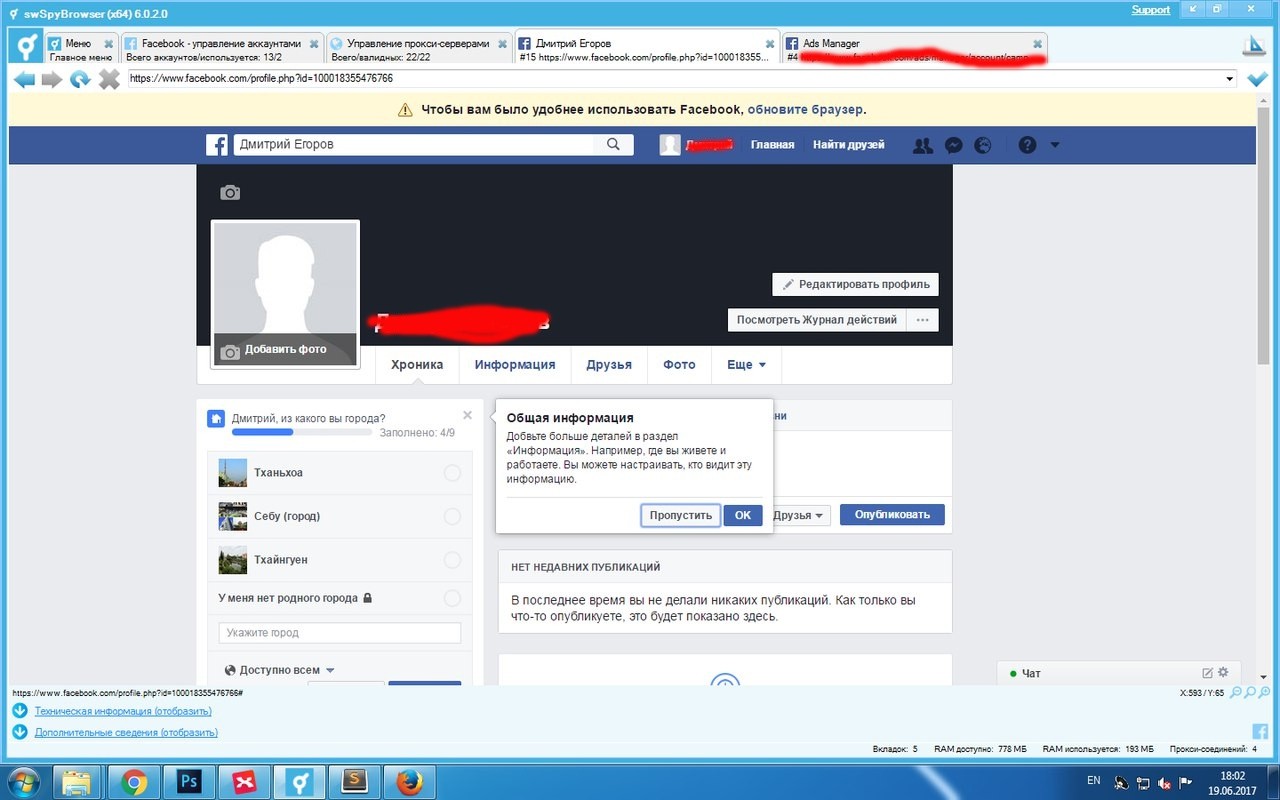Stop page loading with the gray X icon
Image resolution: width=1280 pixels, height=800 pixels.
point(109,79)
